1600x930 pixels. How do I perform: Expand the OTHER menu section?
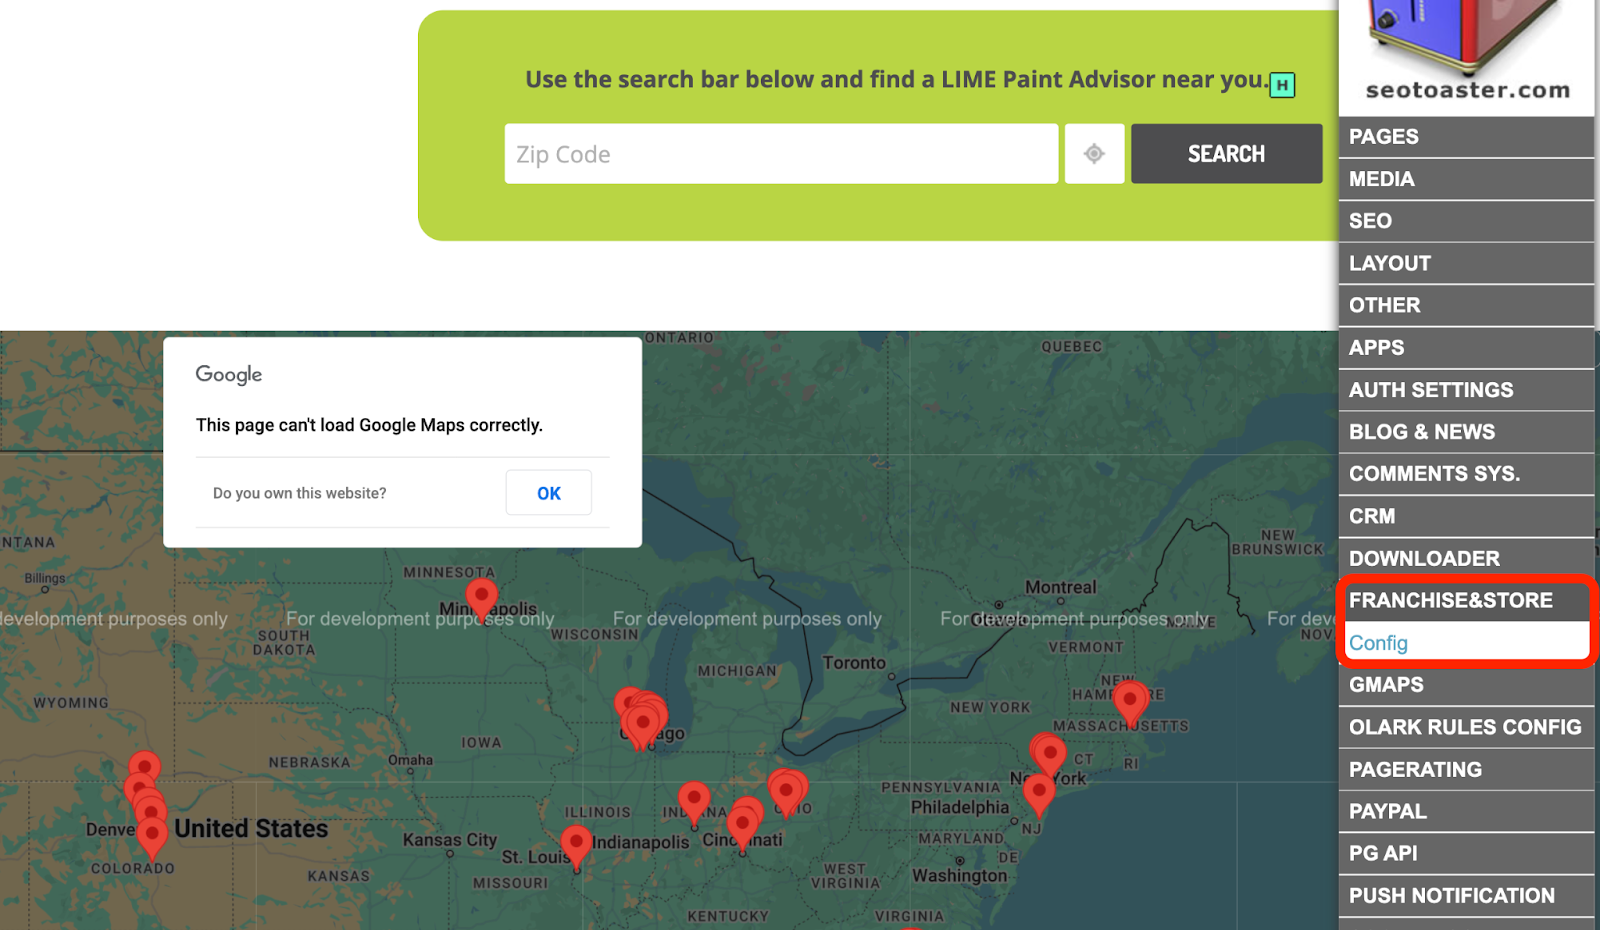pyautogui.click(x=1466, y=305)
